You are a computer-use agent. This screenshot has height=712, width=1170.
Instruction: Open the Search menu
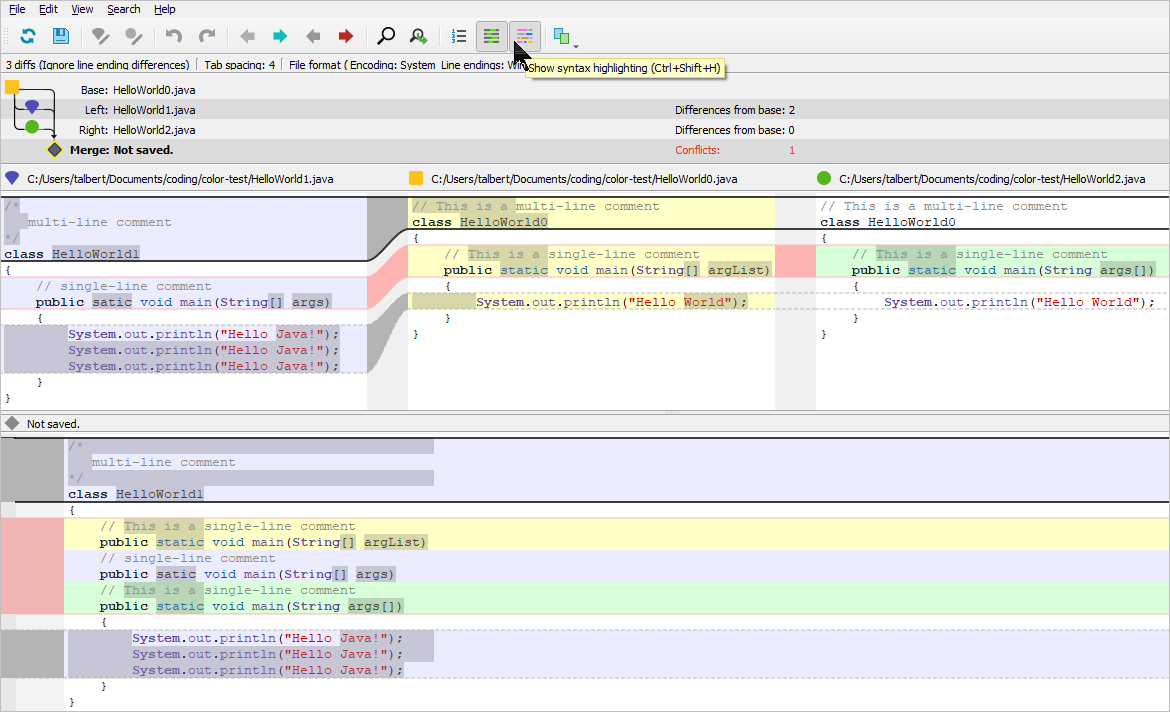(123, 9)
